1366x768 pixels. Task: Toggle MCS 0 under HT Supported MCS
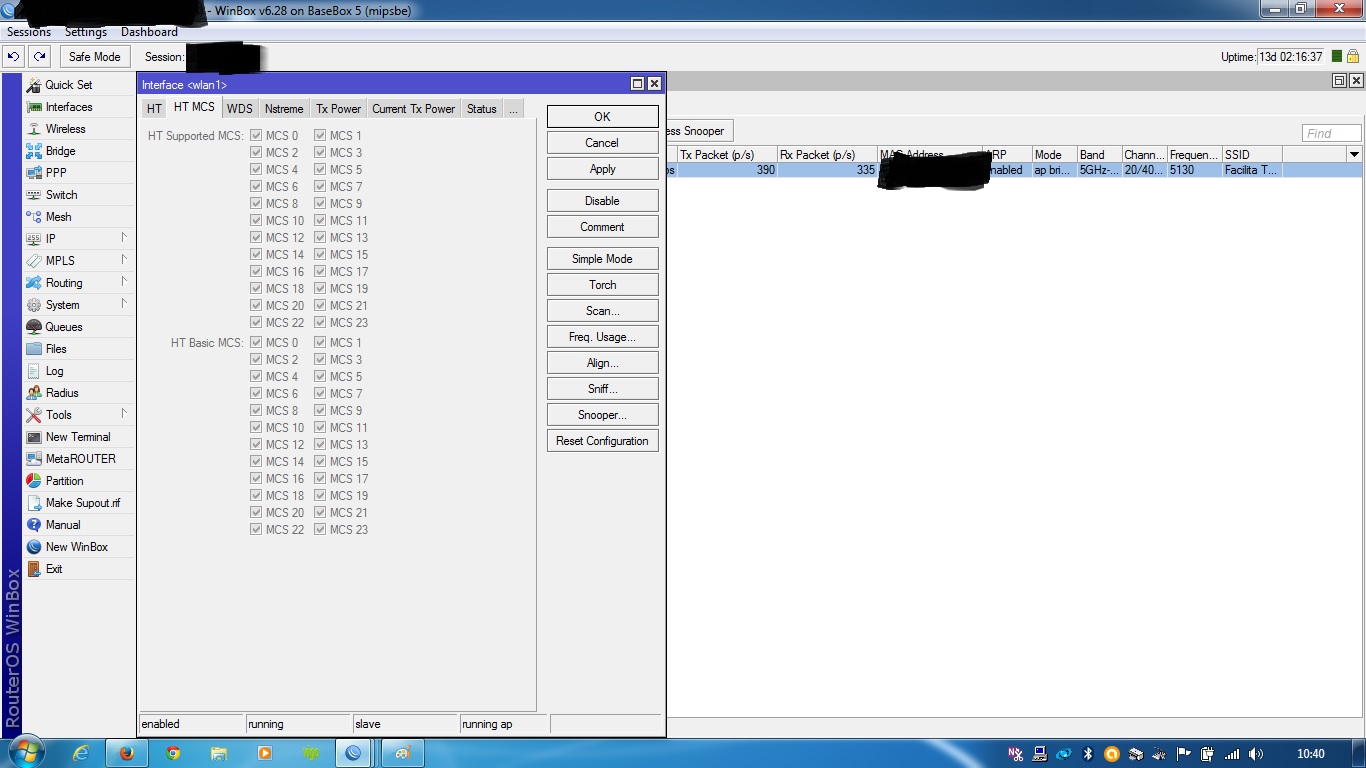pos(256,136)
